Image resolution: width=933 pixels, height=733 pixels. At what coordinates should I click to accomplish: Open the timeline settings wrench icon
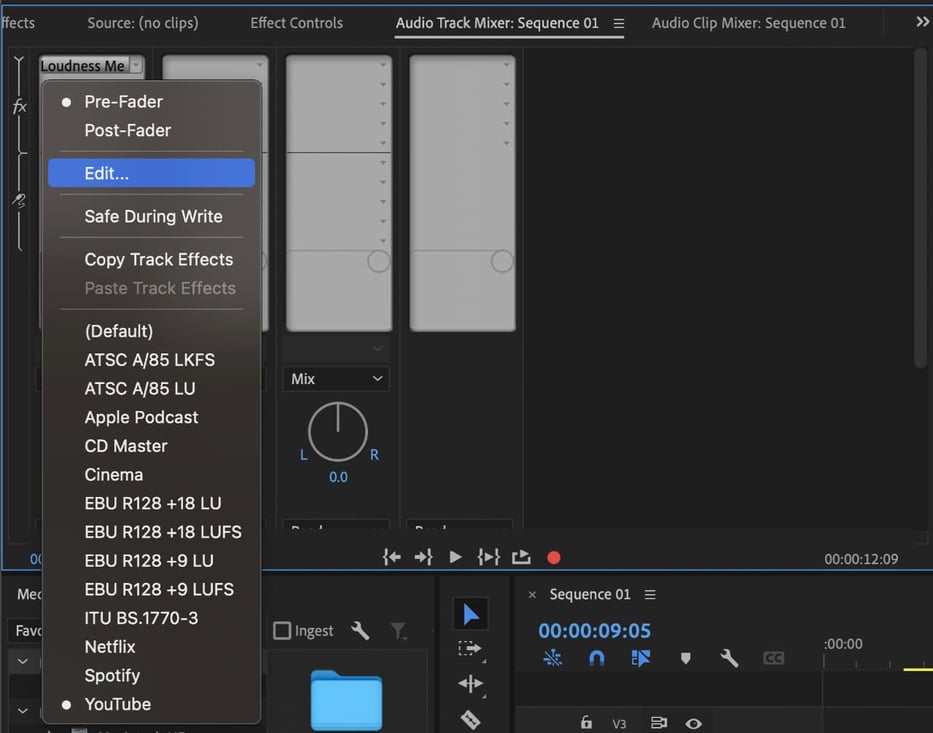coord(729,658)
